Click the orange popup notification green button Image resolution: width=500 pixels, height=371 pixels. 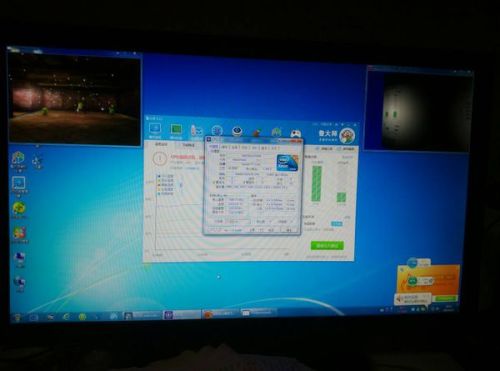coord(446,298)
